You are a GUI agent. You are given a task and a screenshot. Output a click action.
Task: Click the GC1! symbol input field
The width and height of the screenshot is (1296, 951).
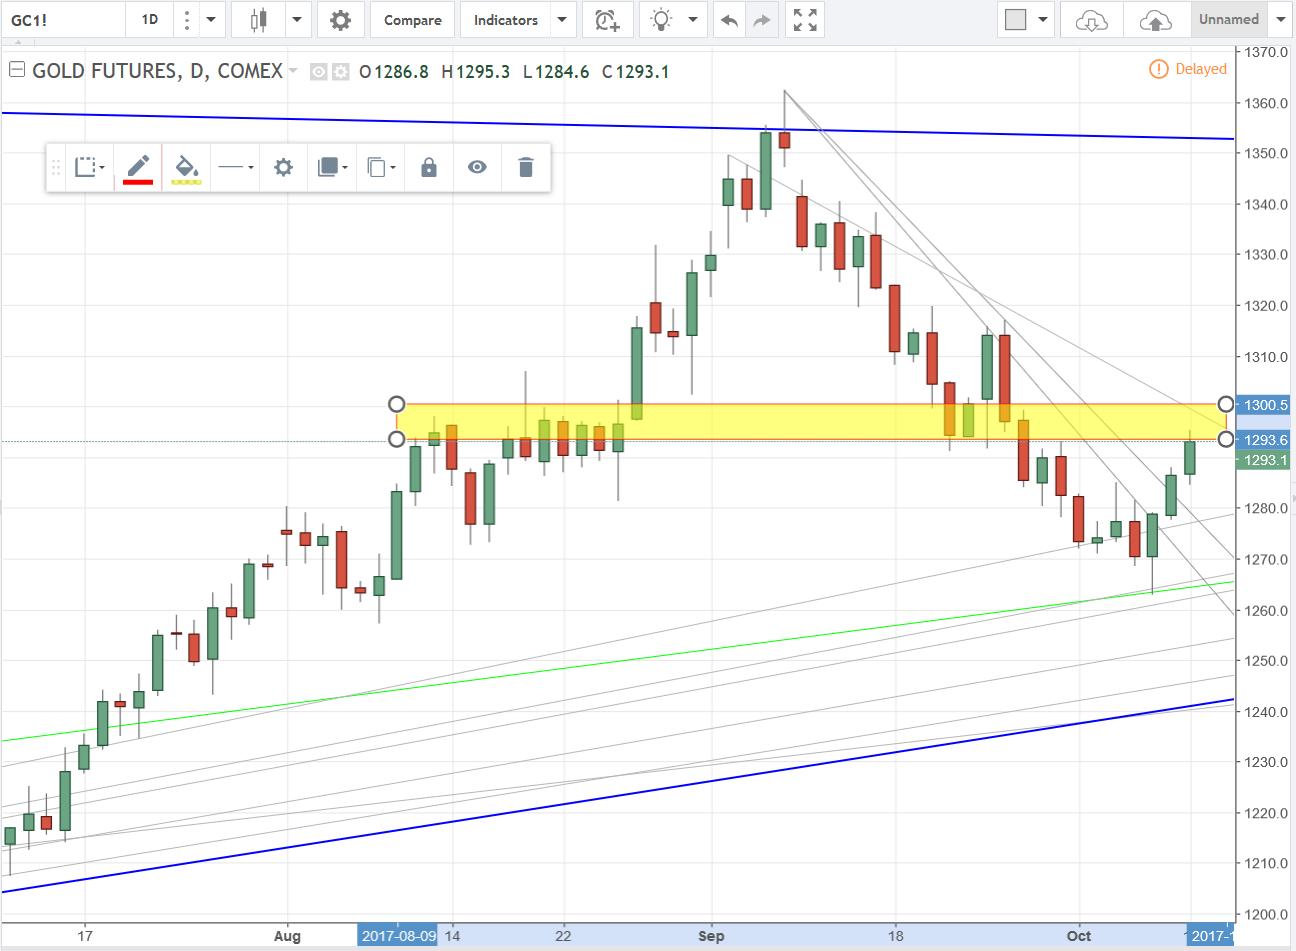click(64, 20)
